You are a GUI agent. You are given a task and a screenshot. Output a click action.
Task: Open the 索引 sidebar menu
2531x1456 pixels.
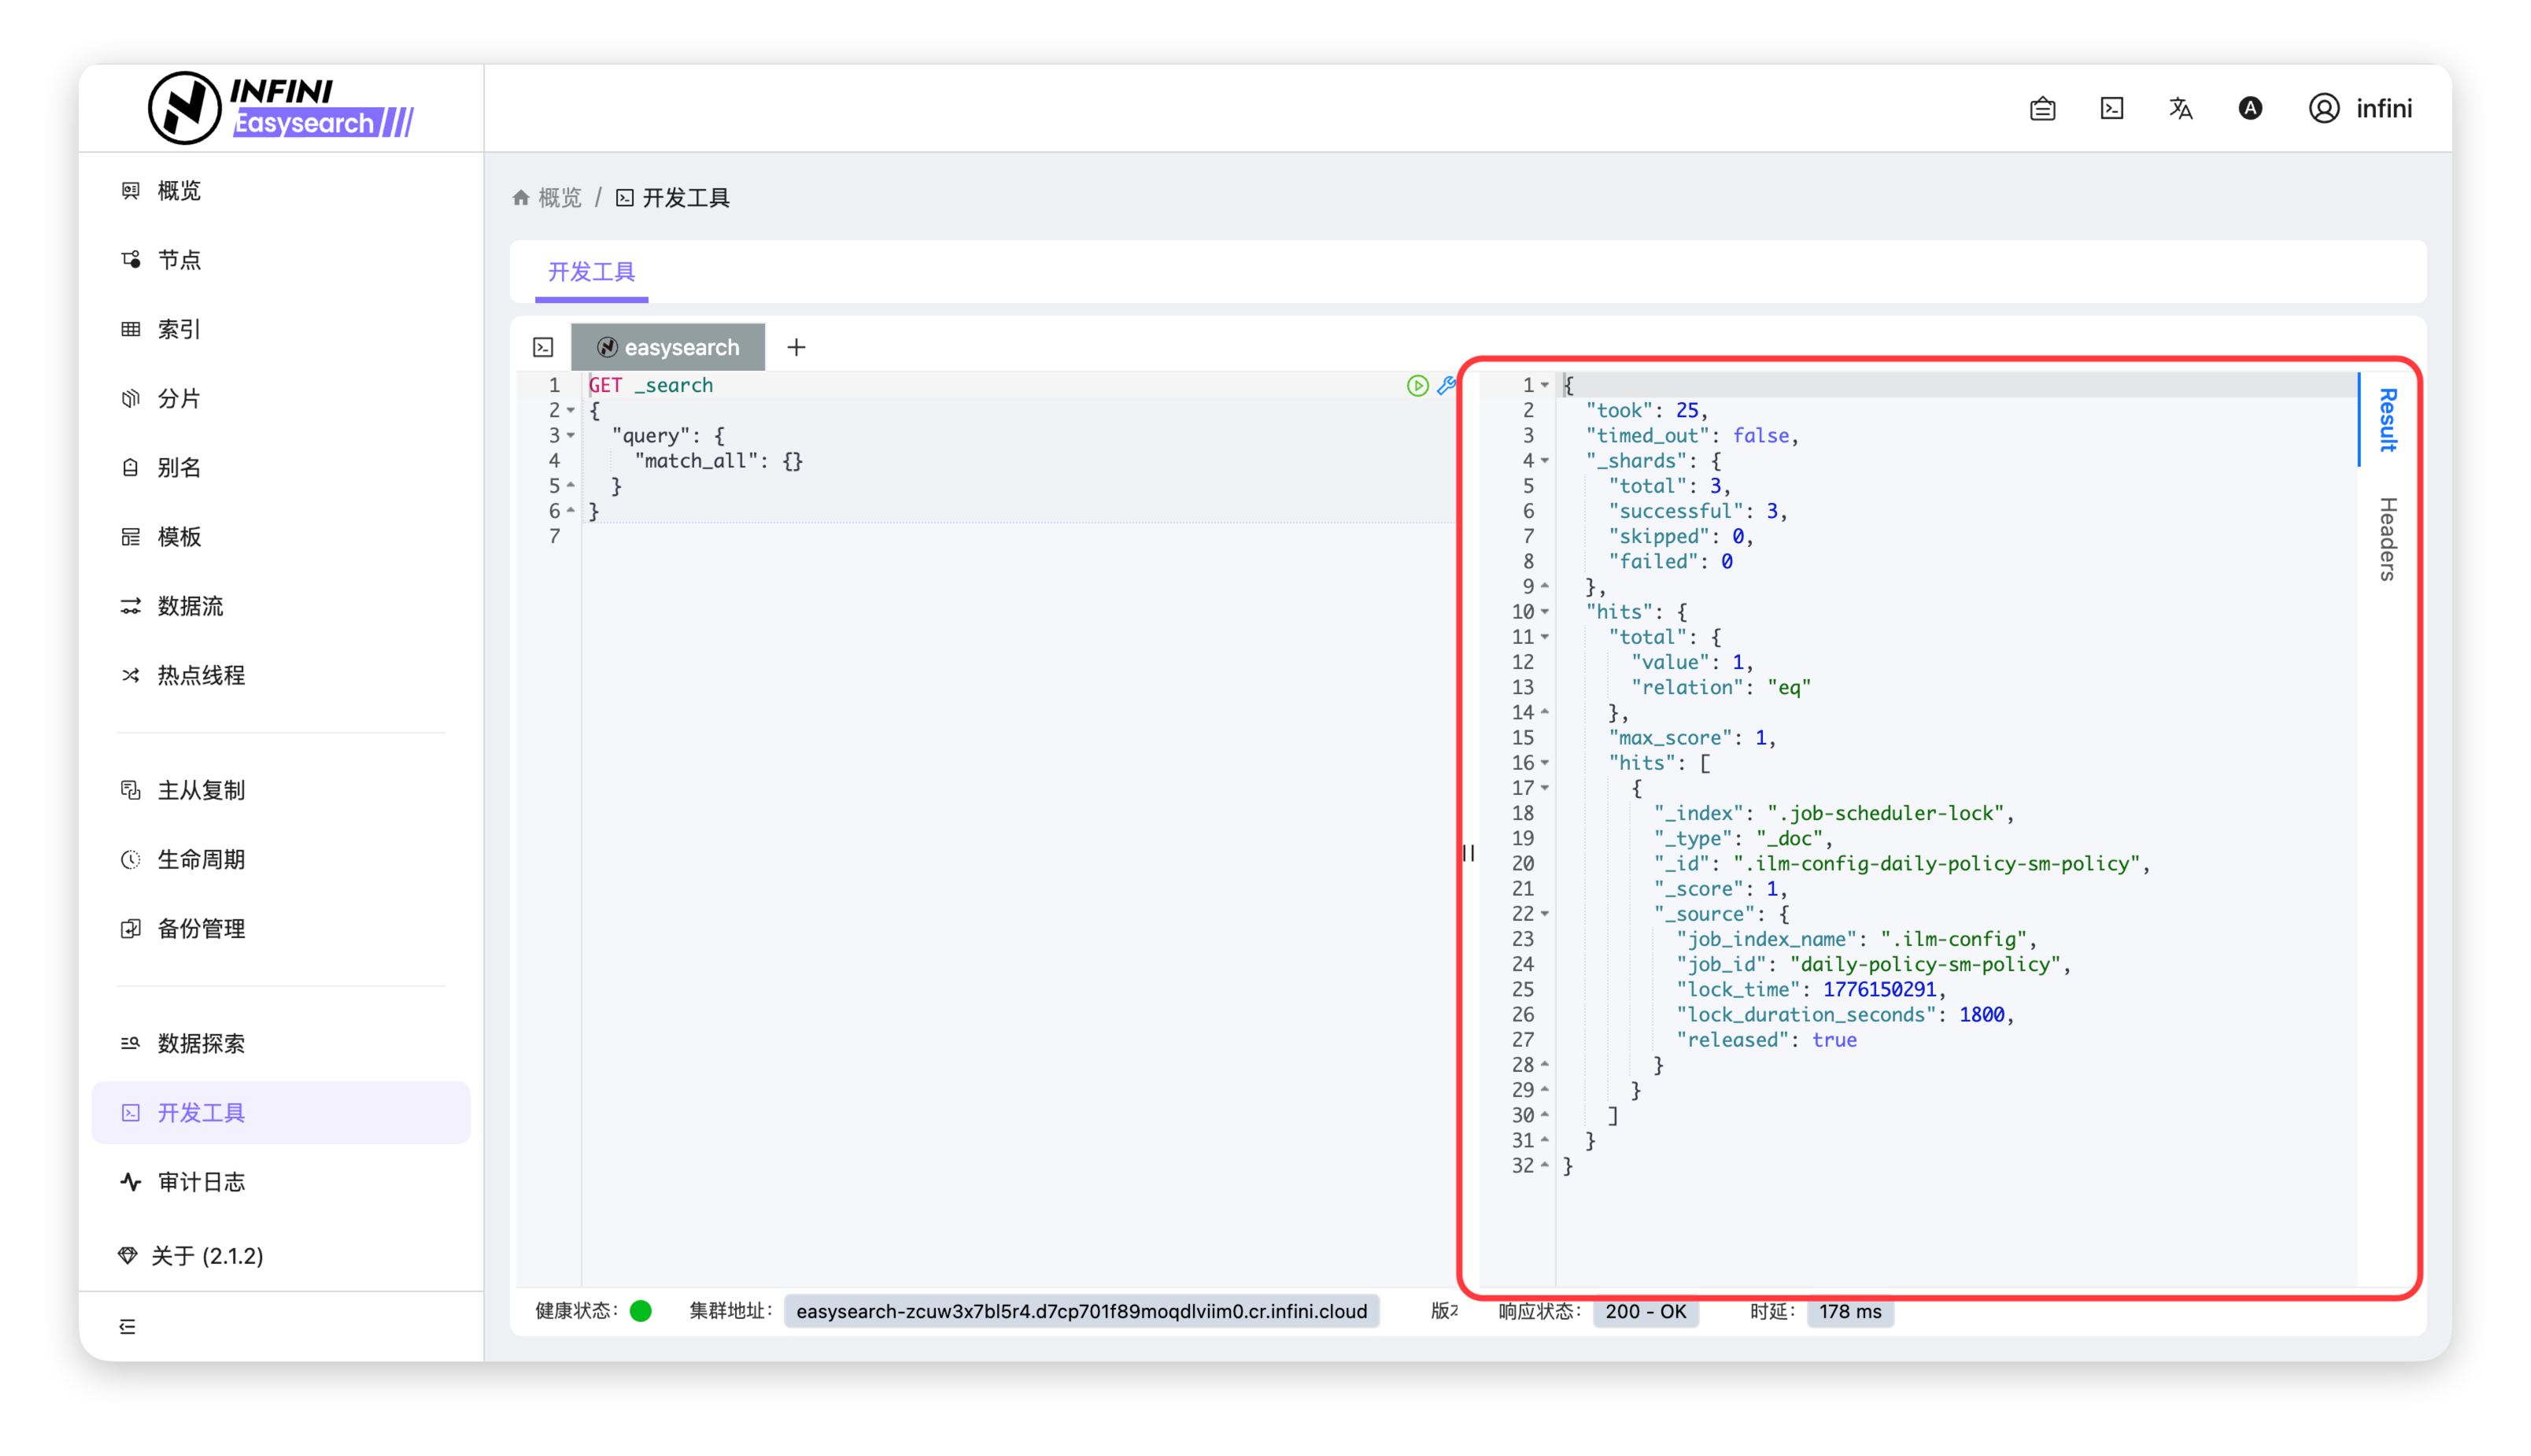tap(179, 329)
